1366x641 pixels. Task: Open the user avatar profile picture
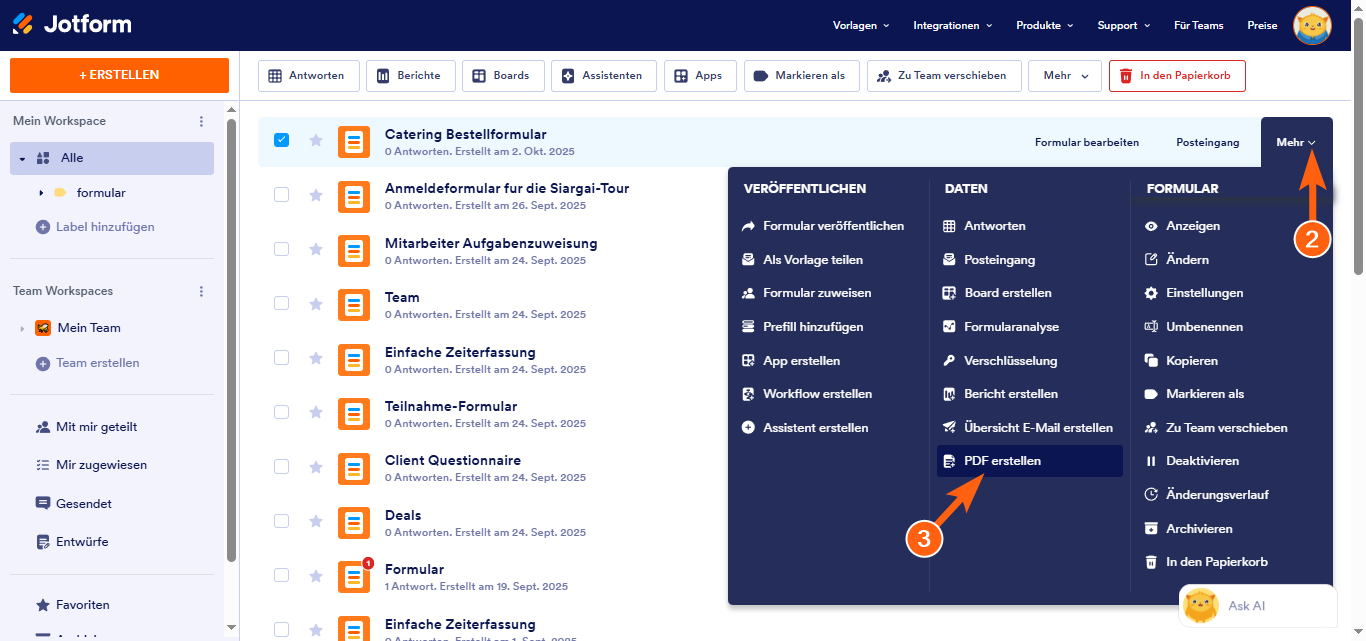[x=1312, y=25]
